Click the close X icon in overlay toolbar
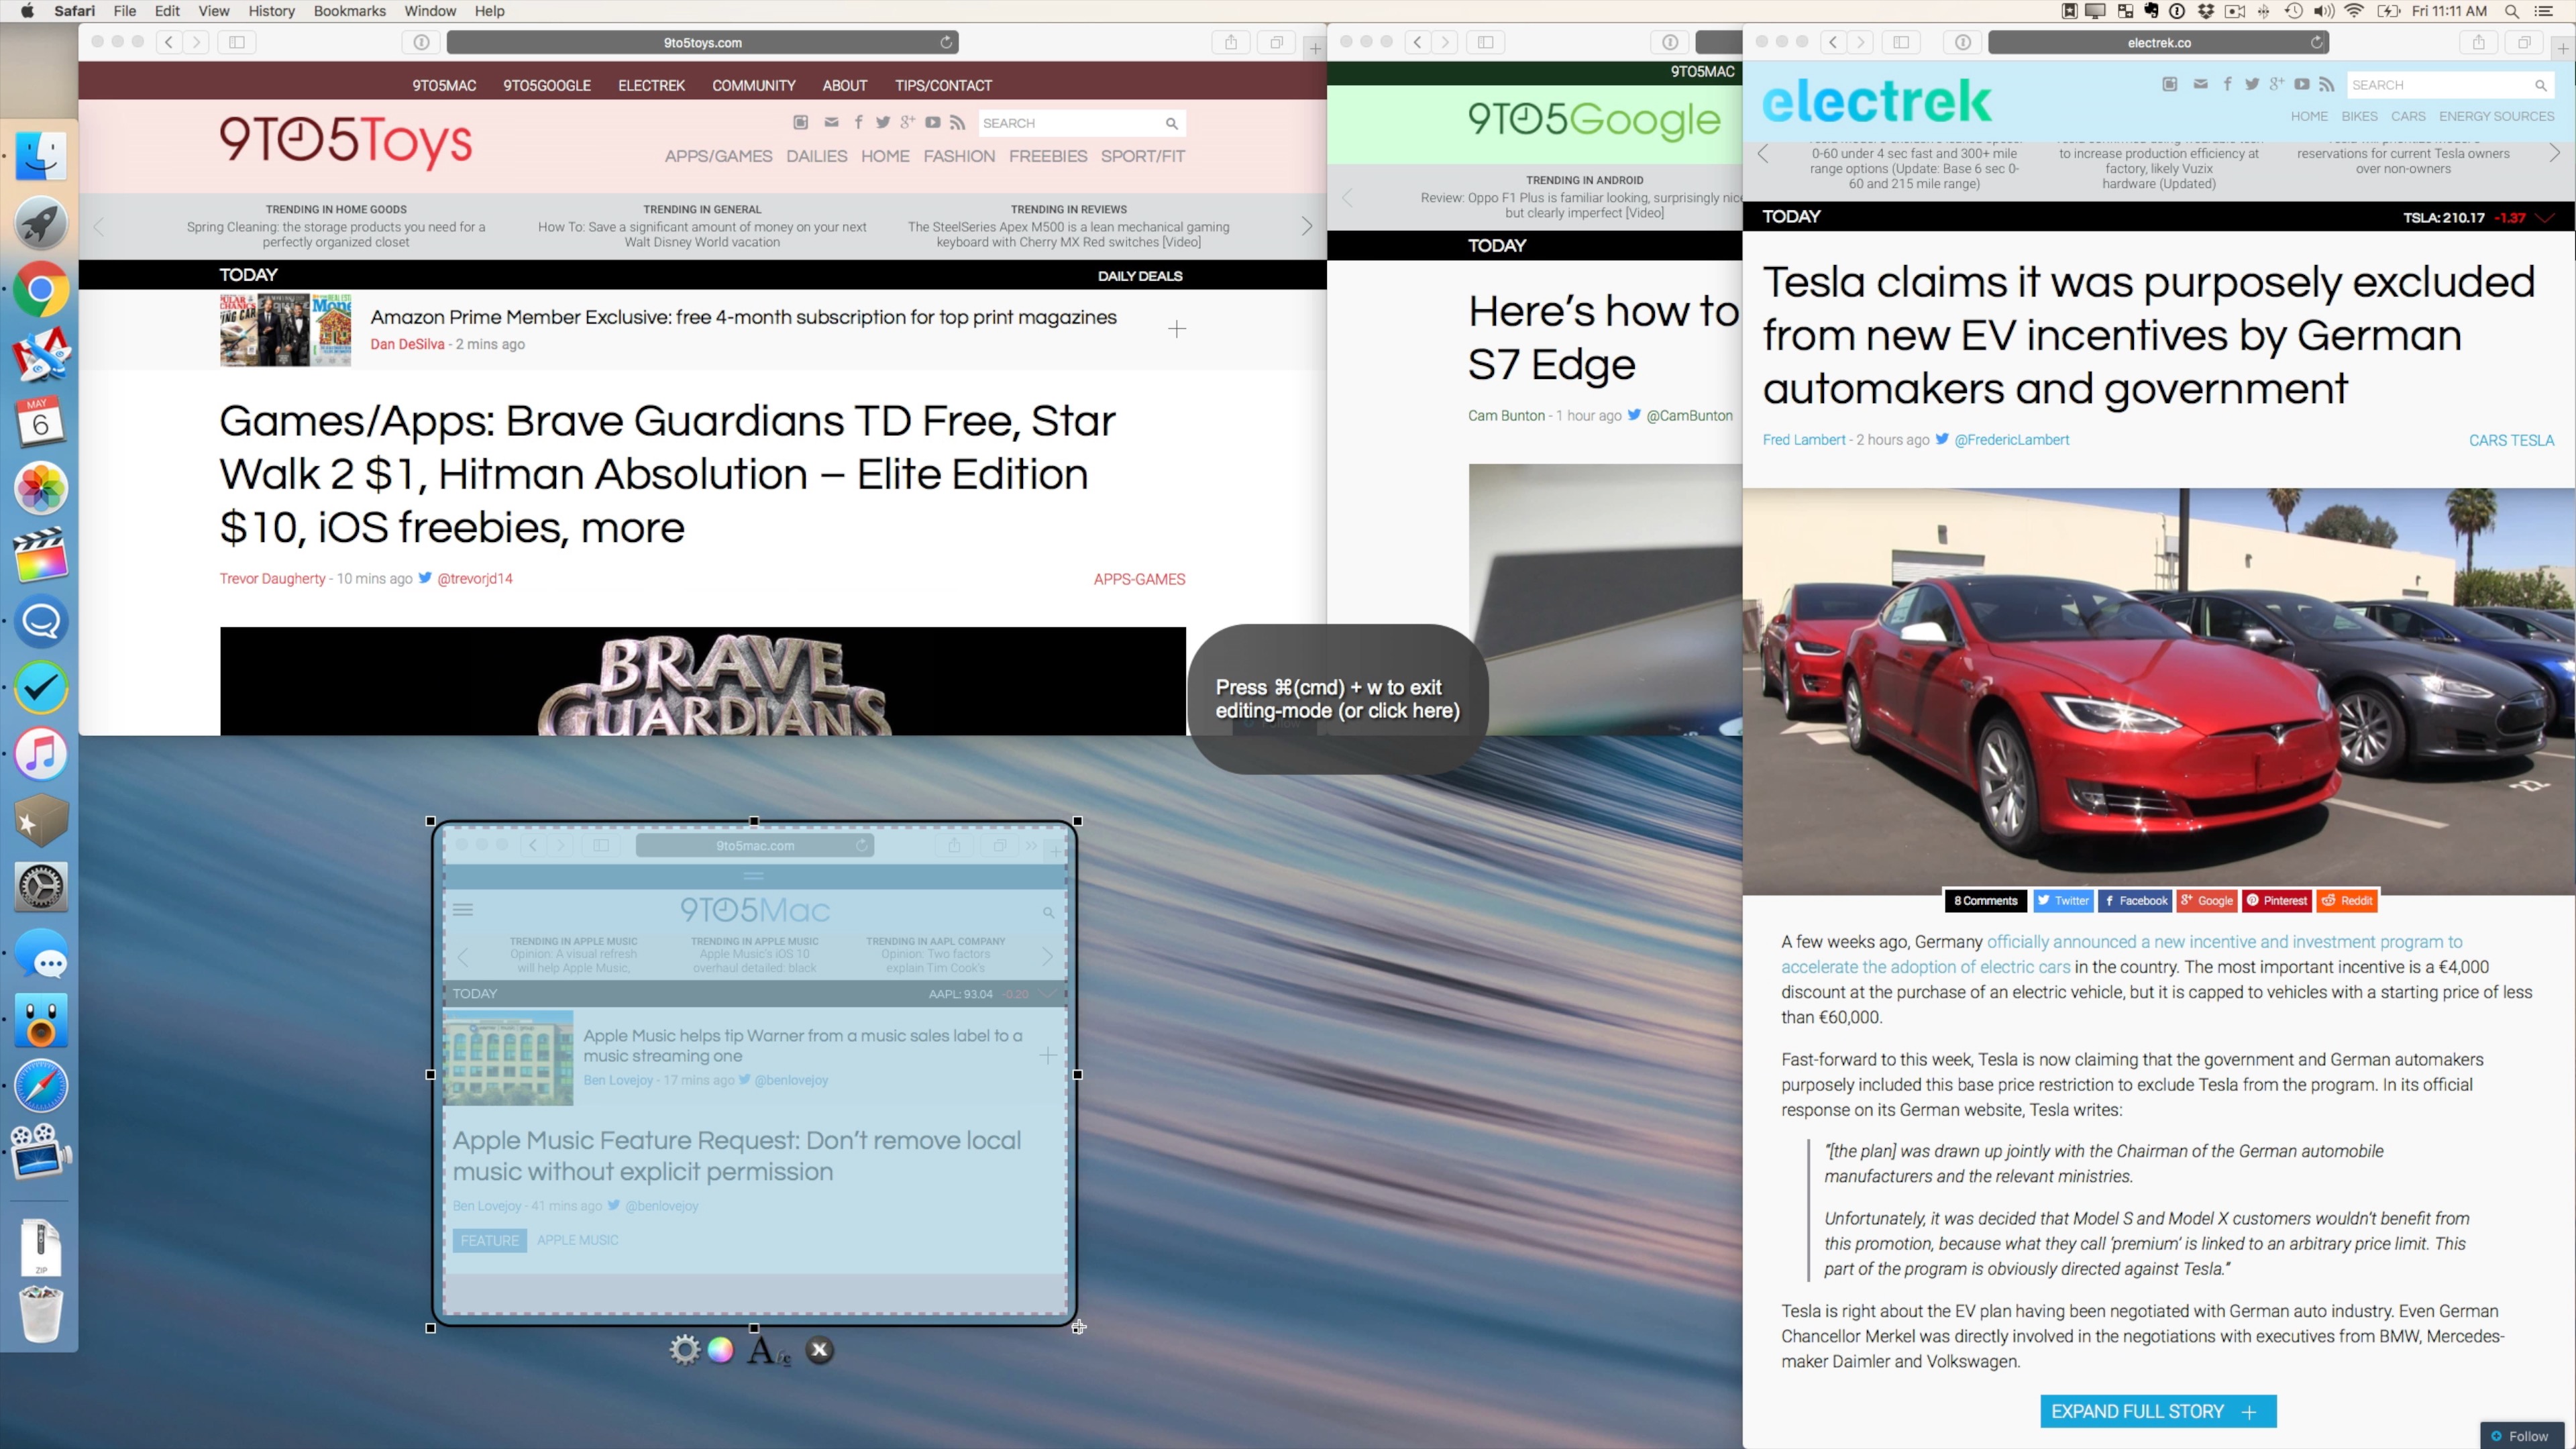 point(819,1350)
